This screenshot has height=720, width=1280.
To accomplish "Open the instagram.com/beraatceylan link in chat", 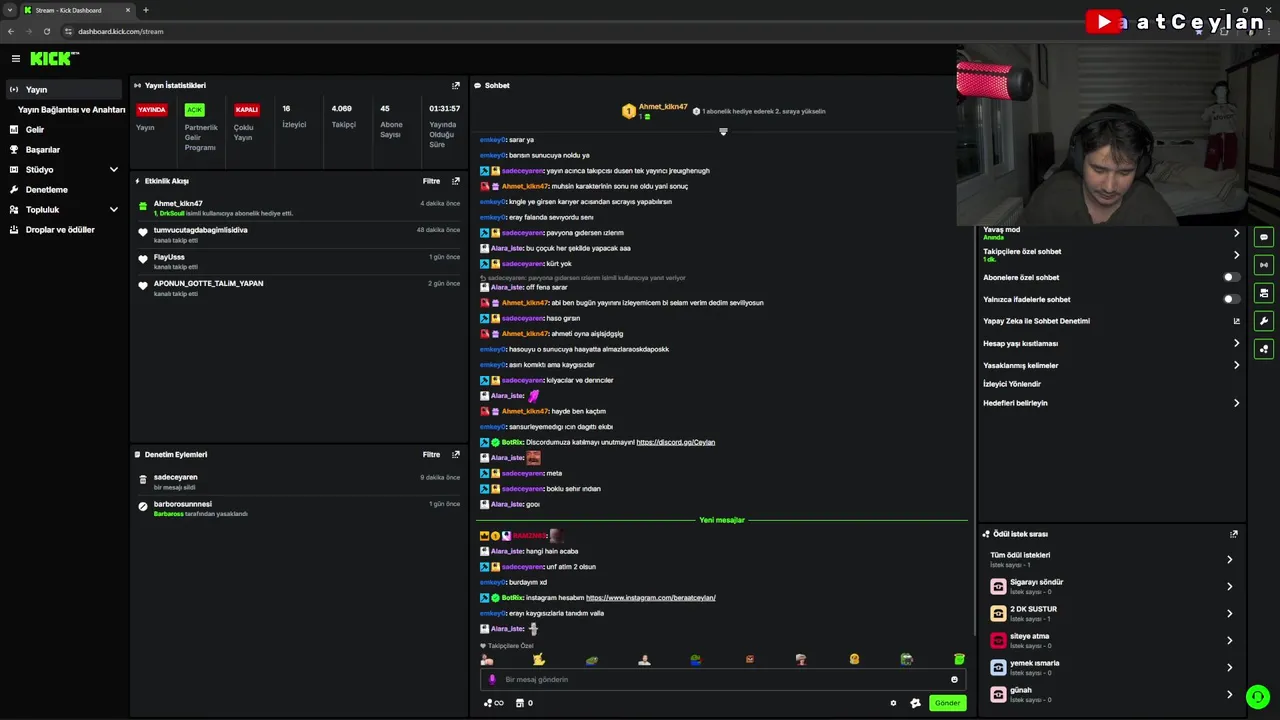I will click(650, 598).
